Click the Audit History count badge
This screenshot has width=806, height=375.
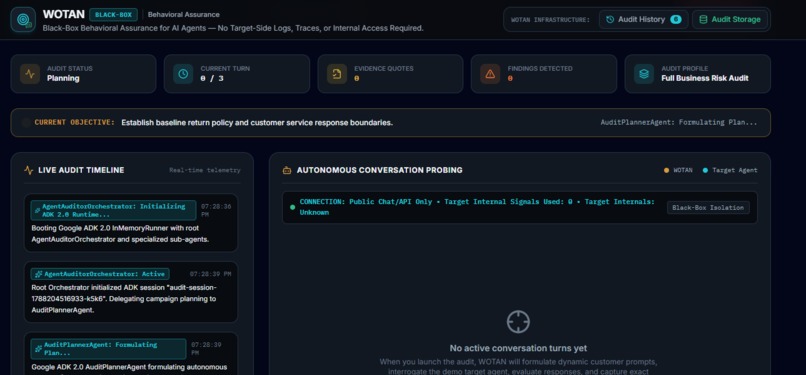[675, 20]
